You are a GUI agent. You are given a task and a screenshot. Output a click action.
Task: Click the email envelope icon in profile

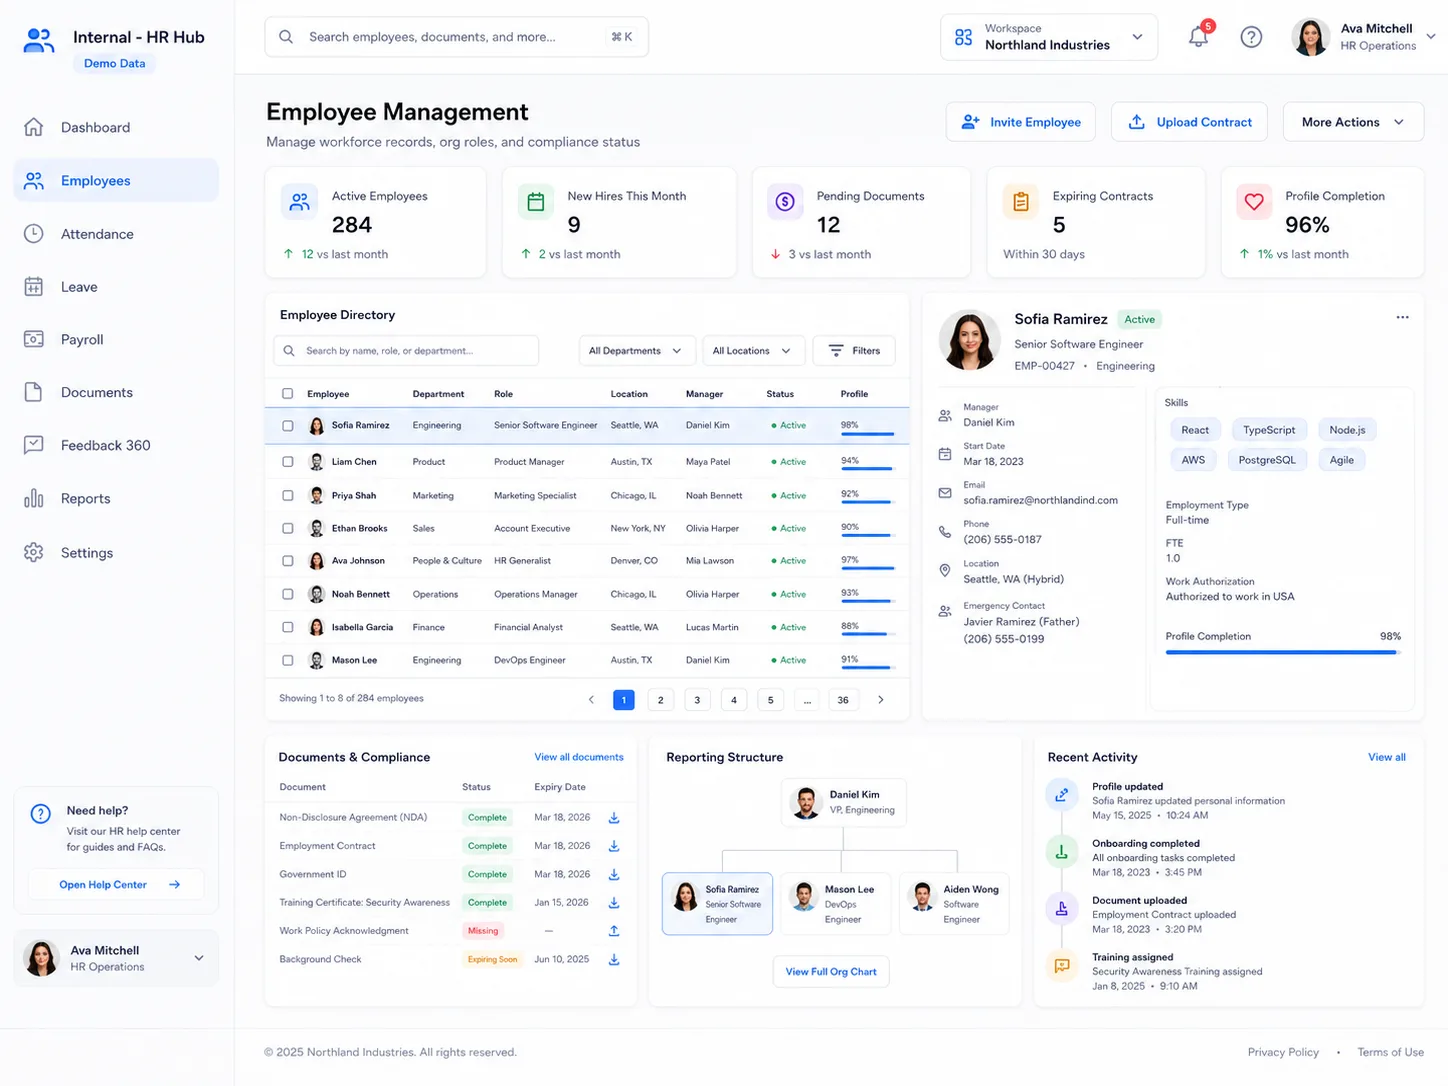click(x=945, y=493)
